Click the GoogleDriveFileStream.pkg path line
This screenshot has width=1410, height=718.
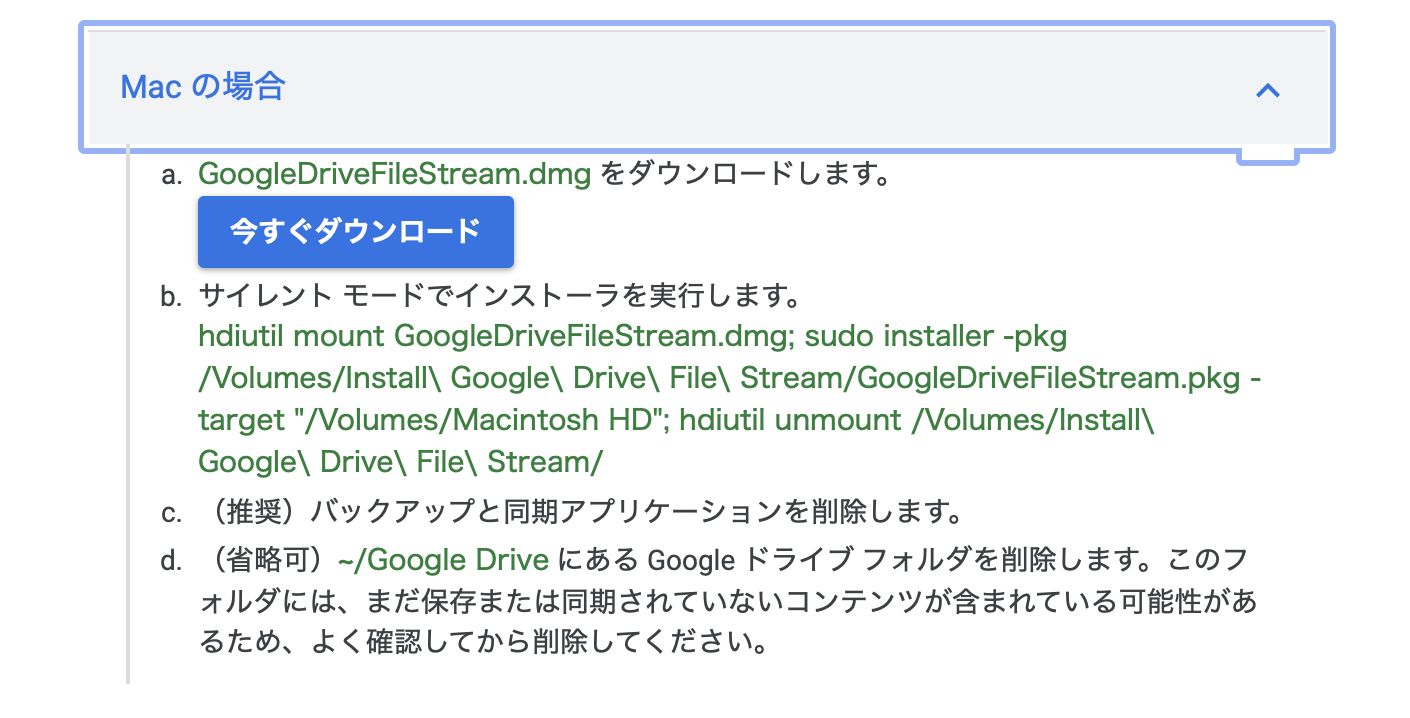pyautogui.click(x=730, y=378)
